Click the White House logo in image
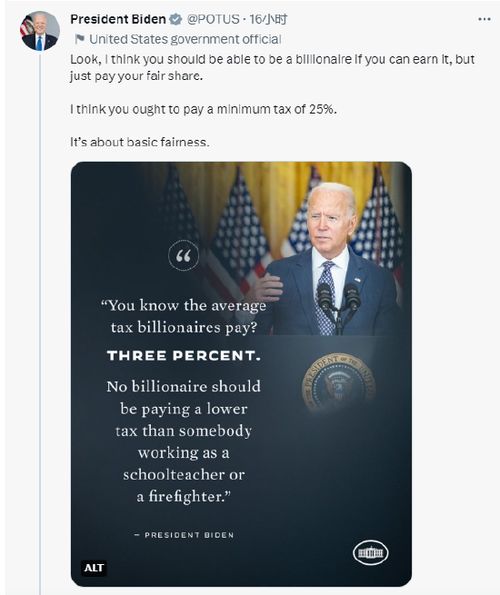The height and width of the screenshot is (595, 500). pyautogui.click(x=371, y=552)
